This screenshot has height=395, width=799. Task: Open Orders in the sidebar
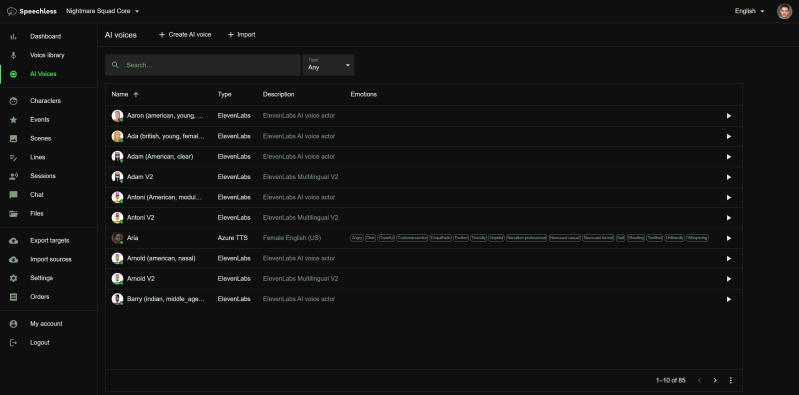(x=39, y=297)
